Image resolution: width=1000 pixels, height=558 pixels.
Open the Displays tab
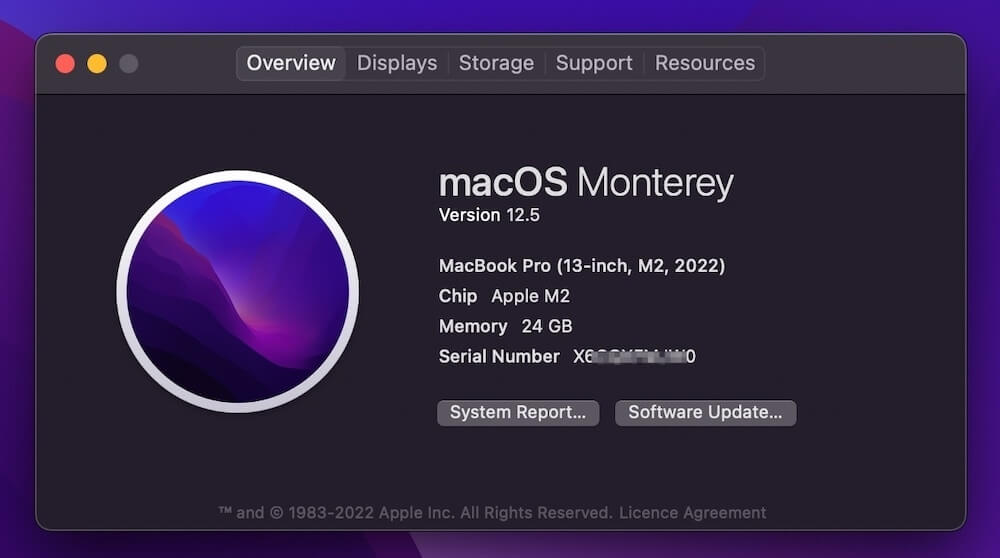tap(397, 63)
